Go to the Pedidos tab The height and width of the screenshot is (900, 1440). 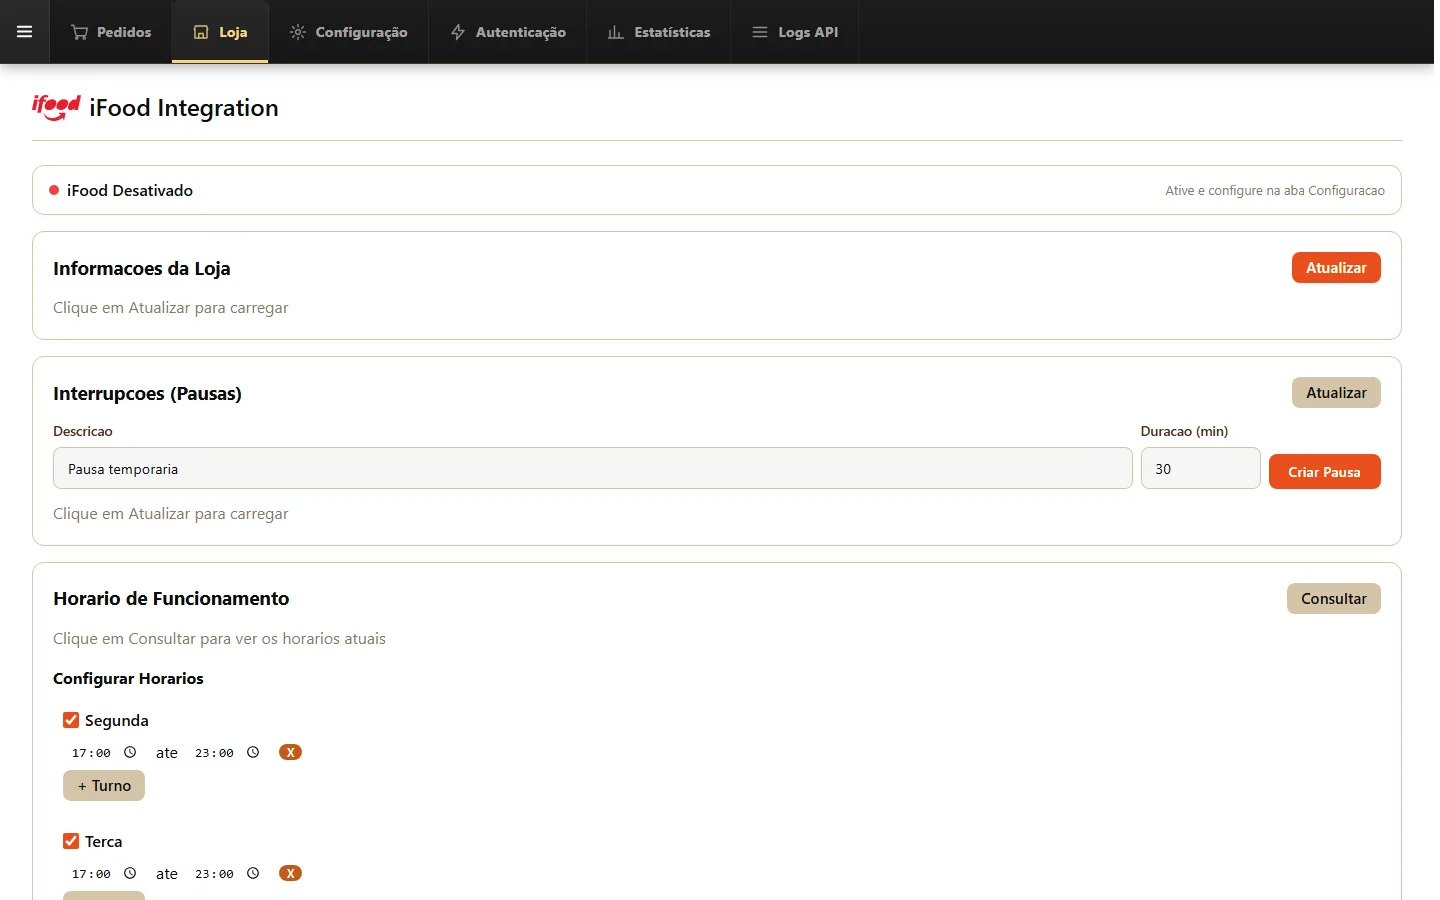click(111, 32)
